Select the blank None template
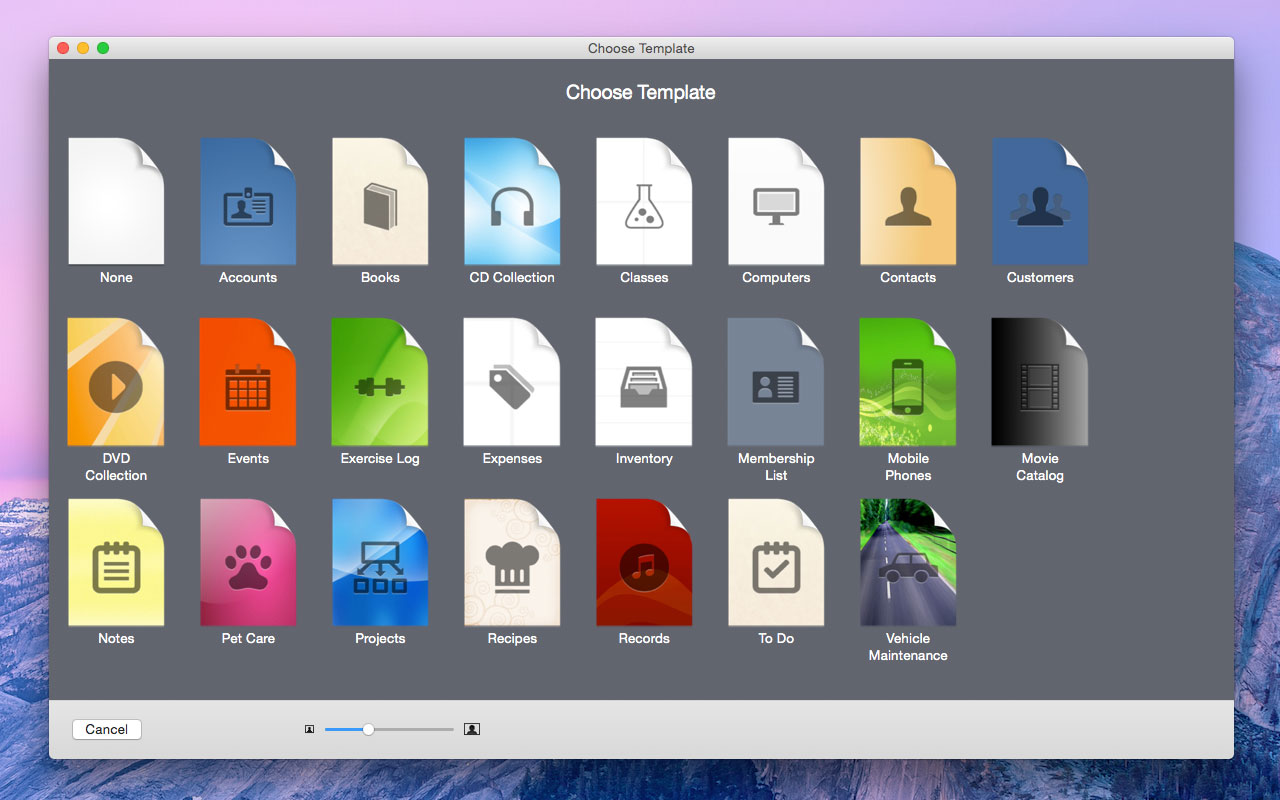1280x800 pixels. click(116, 202)
